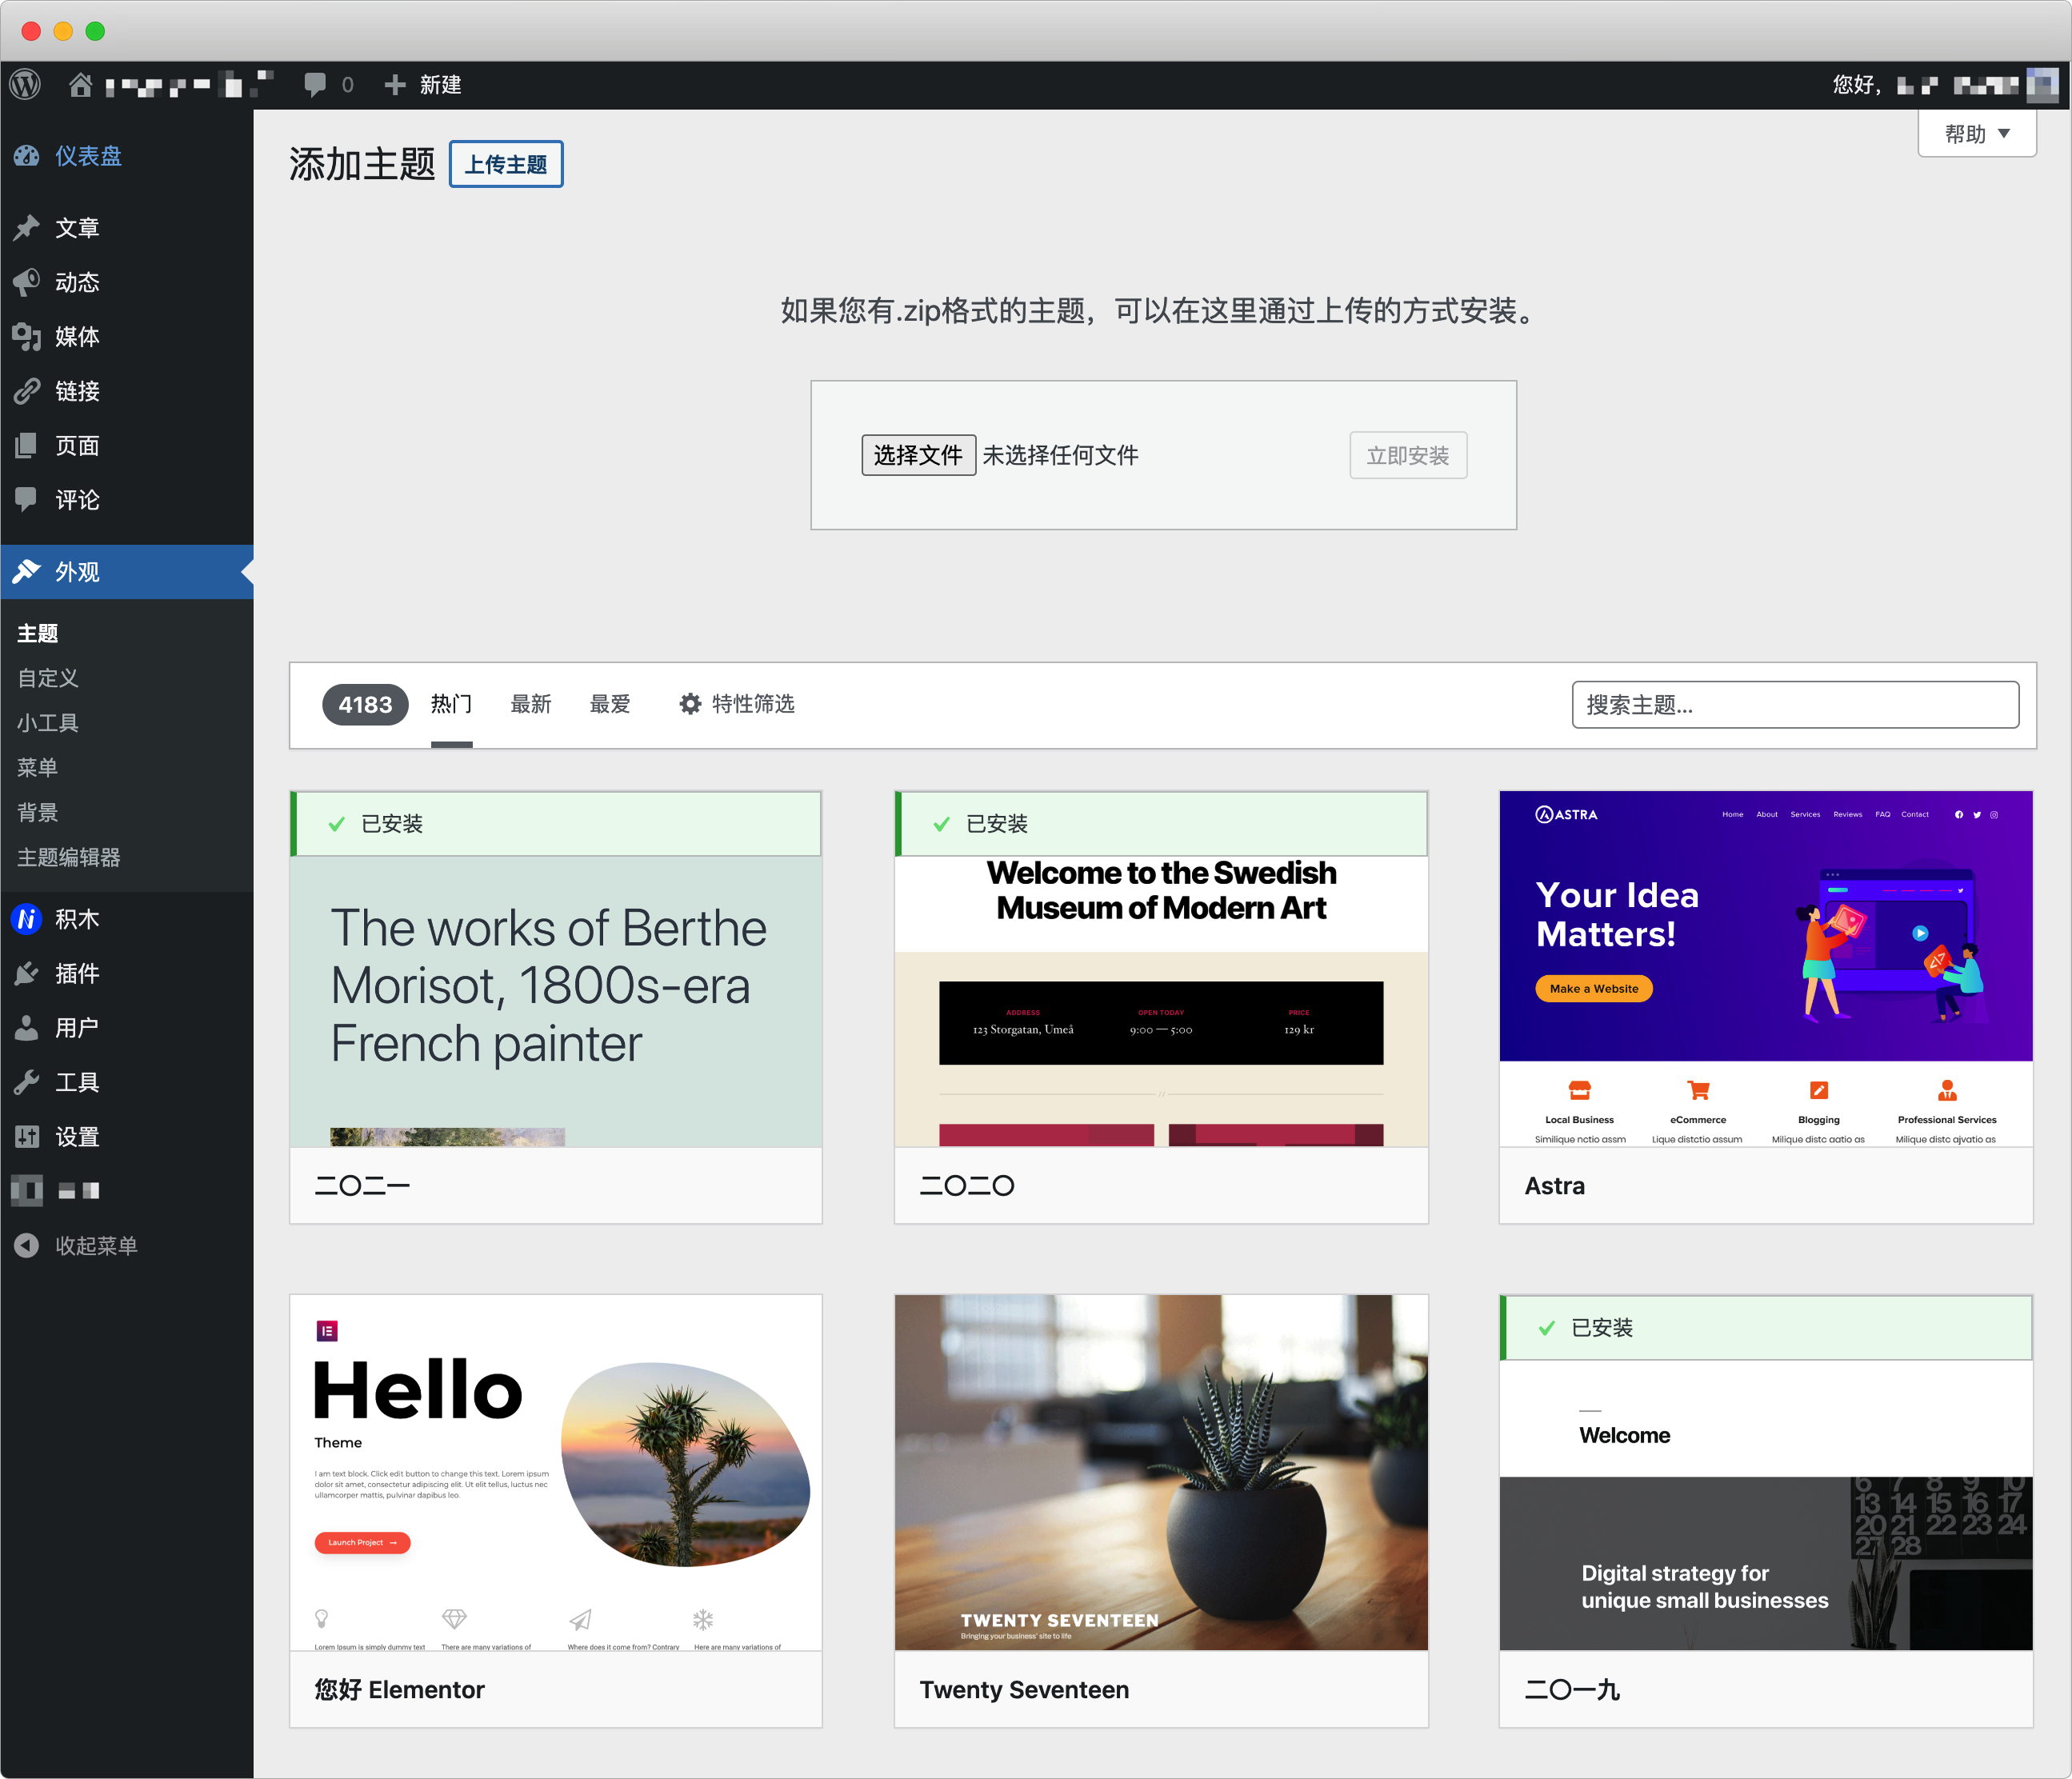Click the 评论 comment icon
Image resolution: width=2072 pixels, height=1779 pixels.
coord(27,500)
